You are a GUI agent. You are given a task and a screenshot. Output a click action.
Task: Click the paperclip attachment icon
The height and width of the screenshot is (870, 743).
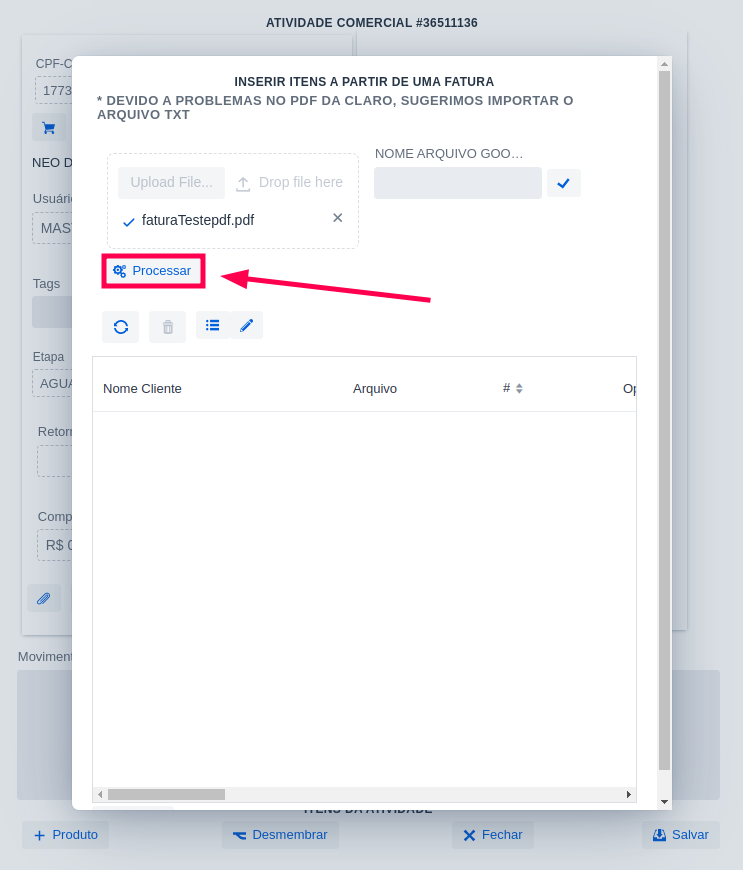(x=43, y=598)
